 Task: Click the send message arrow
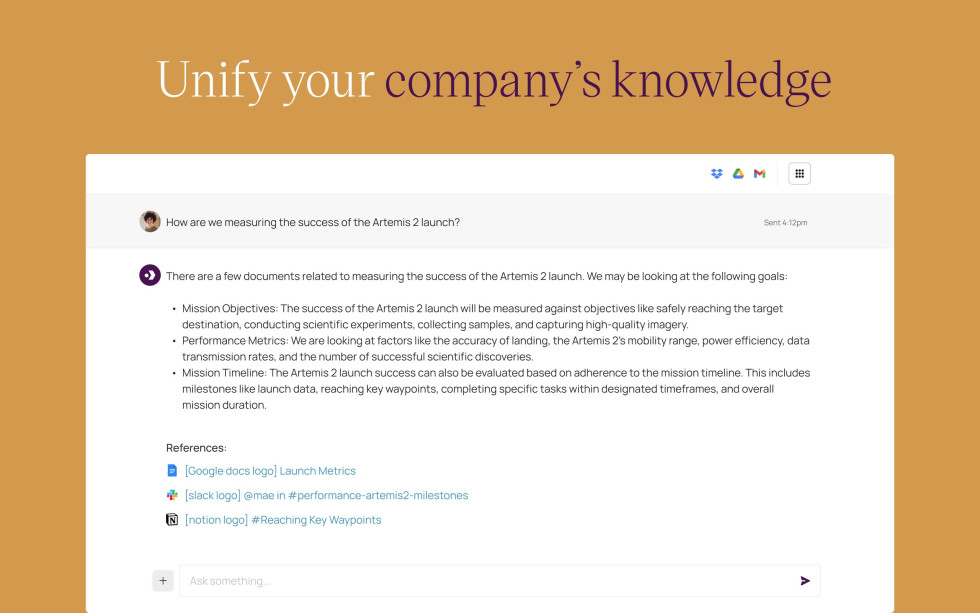(805, 580)
